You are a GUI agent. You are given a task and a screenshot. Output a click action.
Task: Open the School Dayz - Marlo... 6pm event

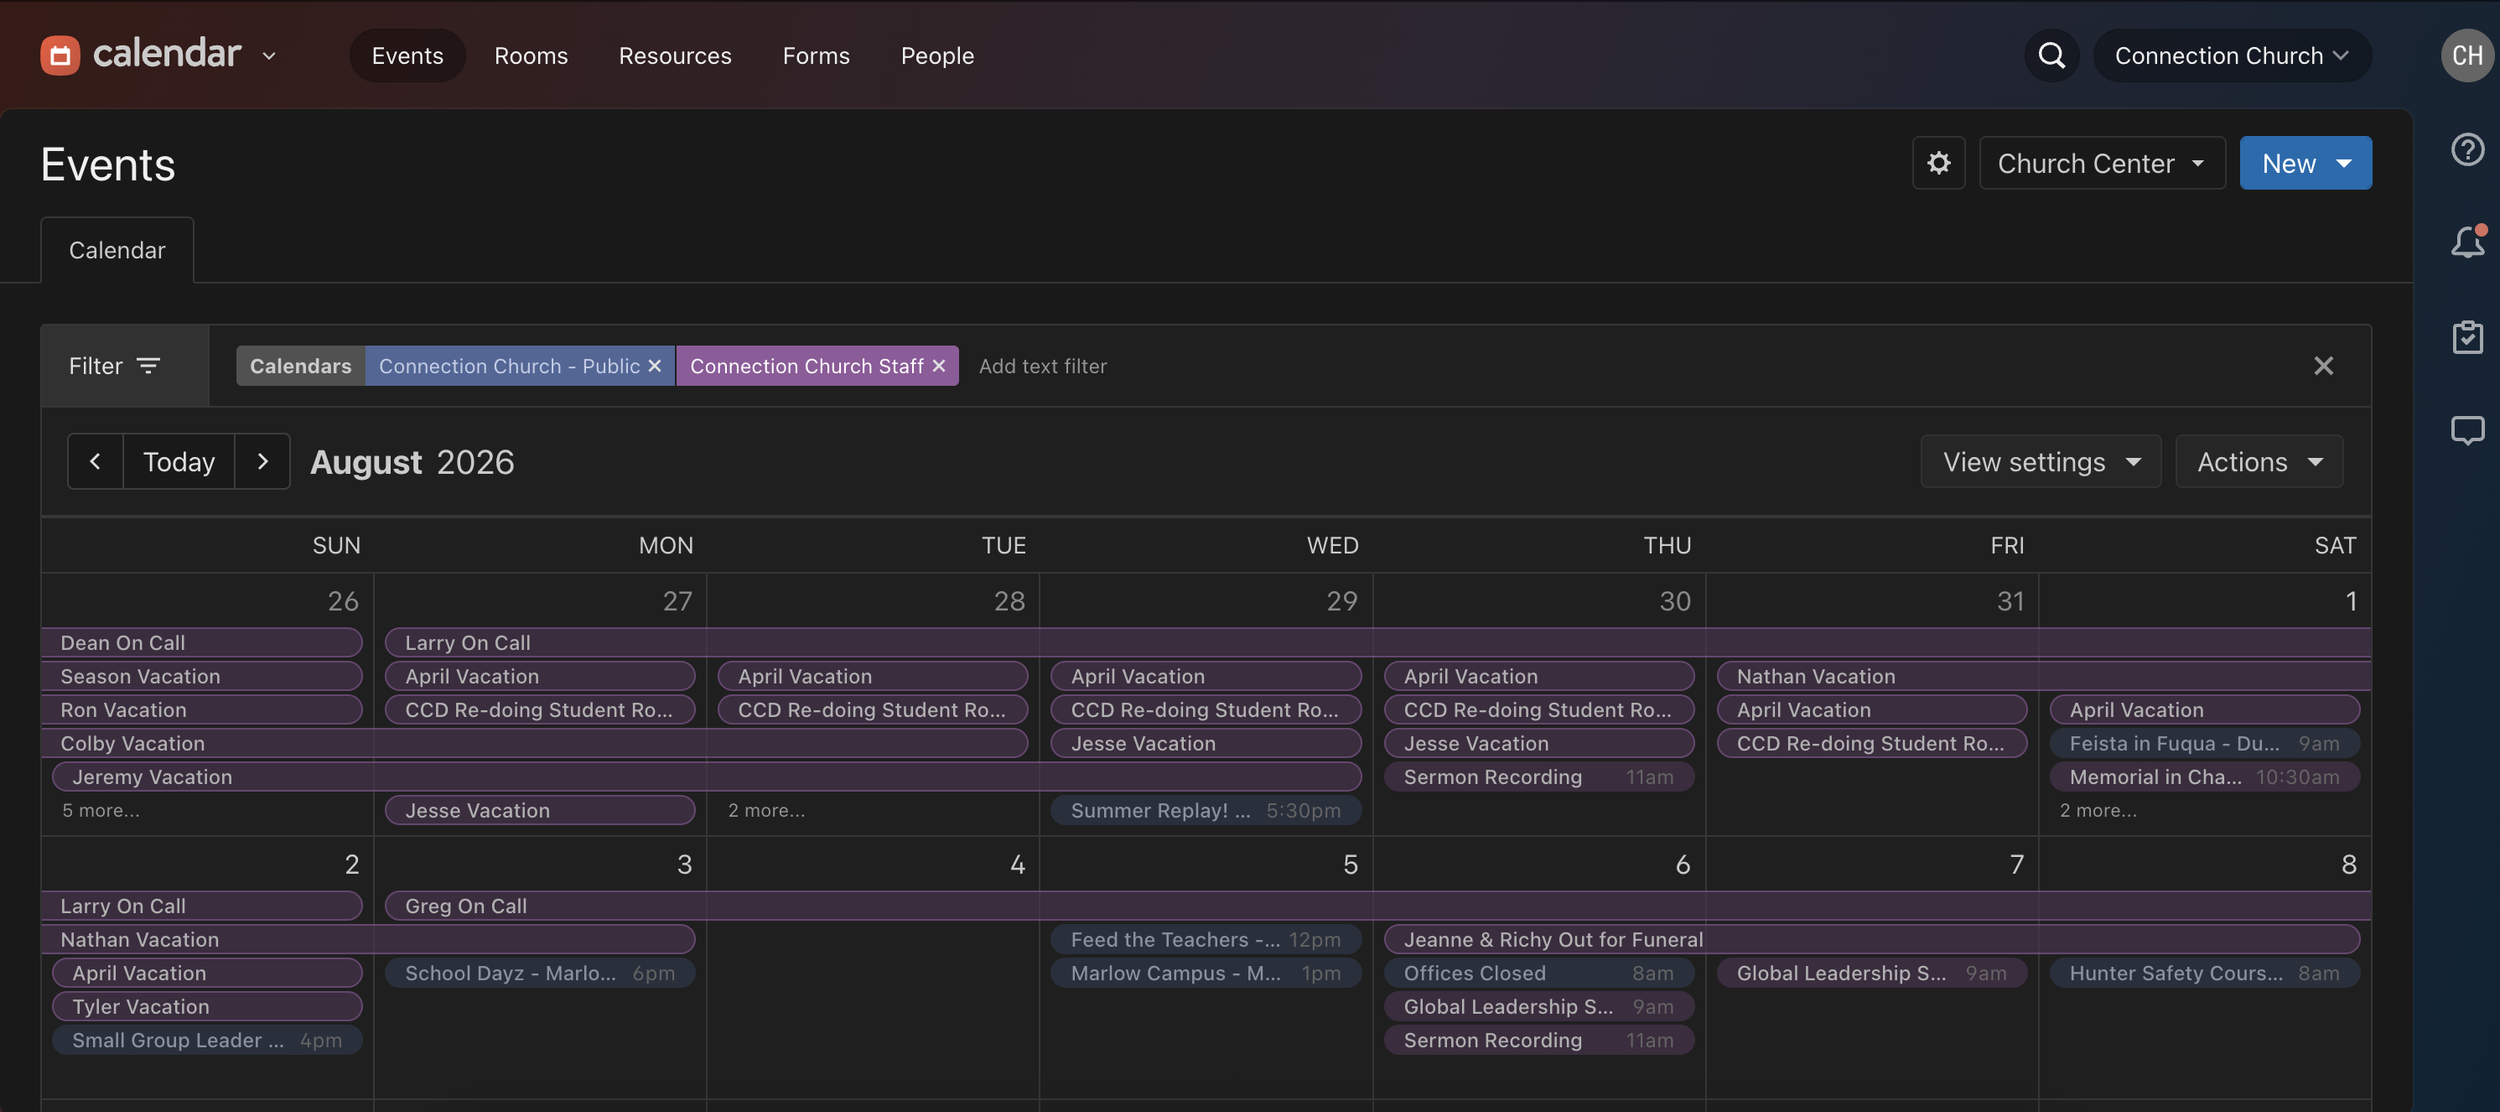click(x=540, y=973)
